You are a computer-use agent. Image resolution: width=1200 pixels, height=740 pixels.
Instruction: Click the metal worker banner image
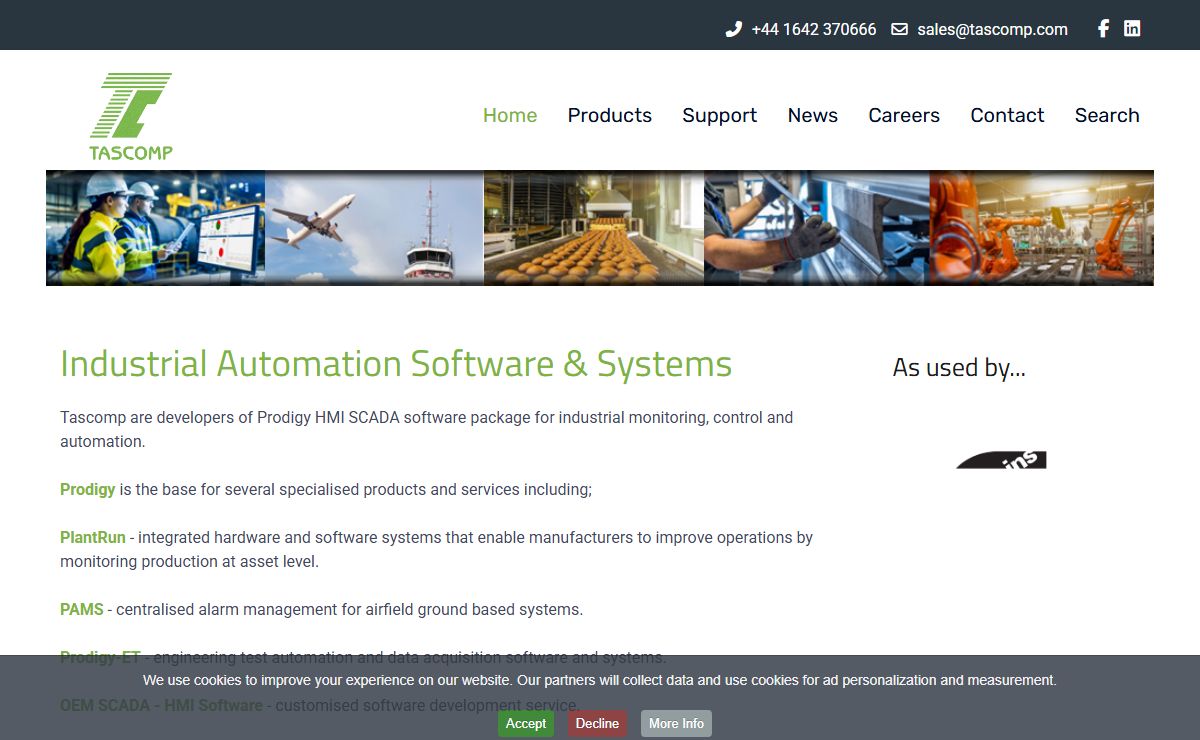click(817, 228)
